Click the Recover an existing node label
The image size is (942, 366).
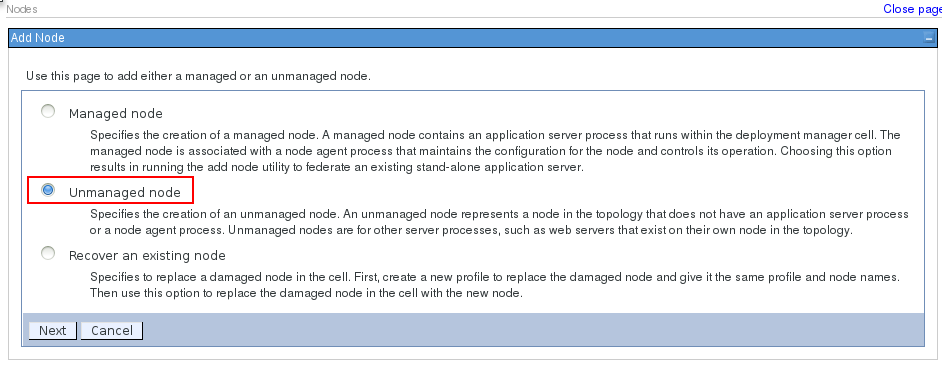point(147,255)
